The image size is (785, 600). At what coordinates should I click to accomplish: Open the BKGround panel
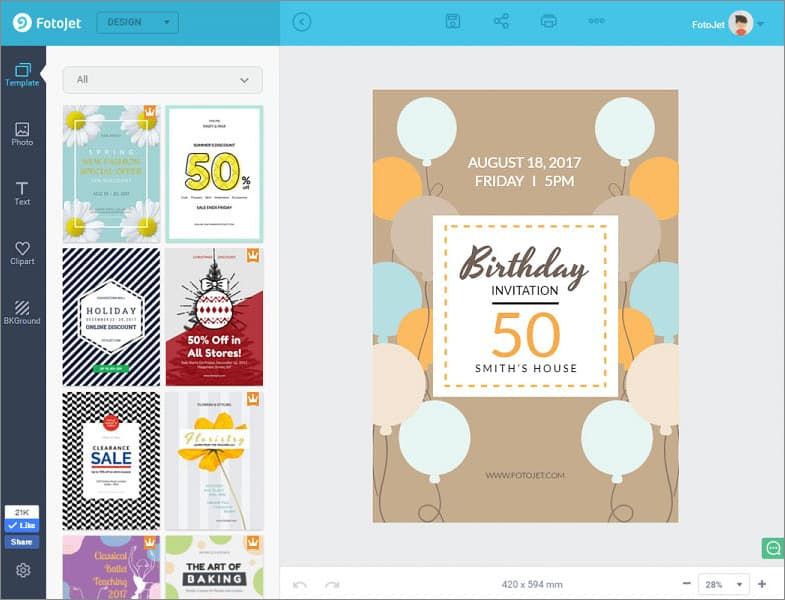point(23,313)
